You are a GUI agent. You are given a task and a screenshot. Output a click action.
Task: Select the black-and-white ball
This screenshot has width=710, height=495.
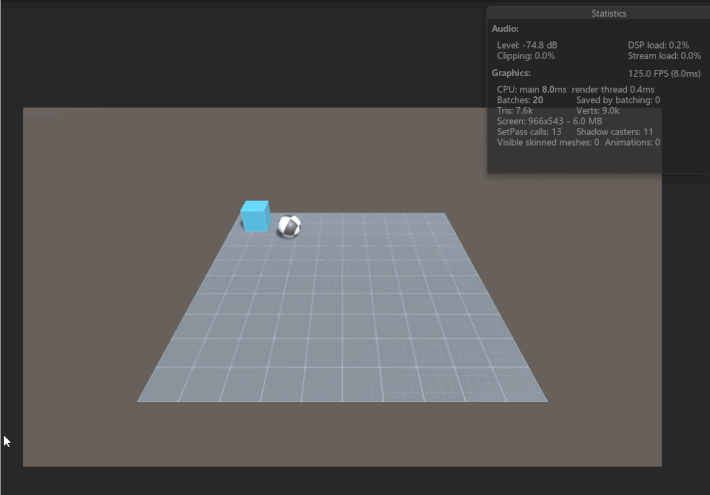coord(289,226)
